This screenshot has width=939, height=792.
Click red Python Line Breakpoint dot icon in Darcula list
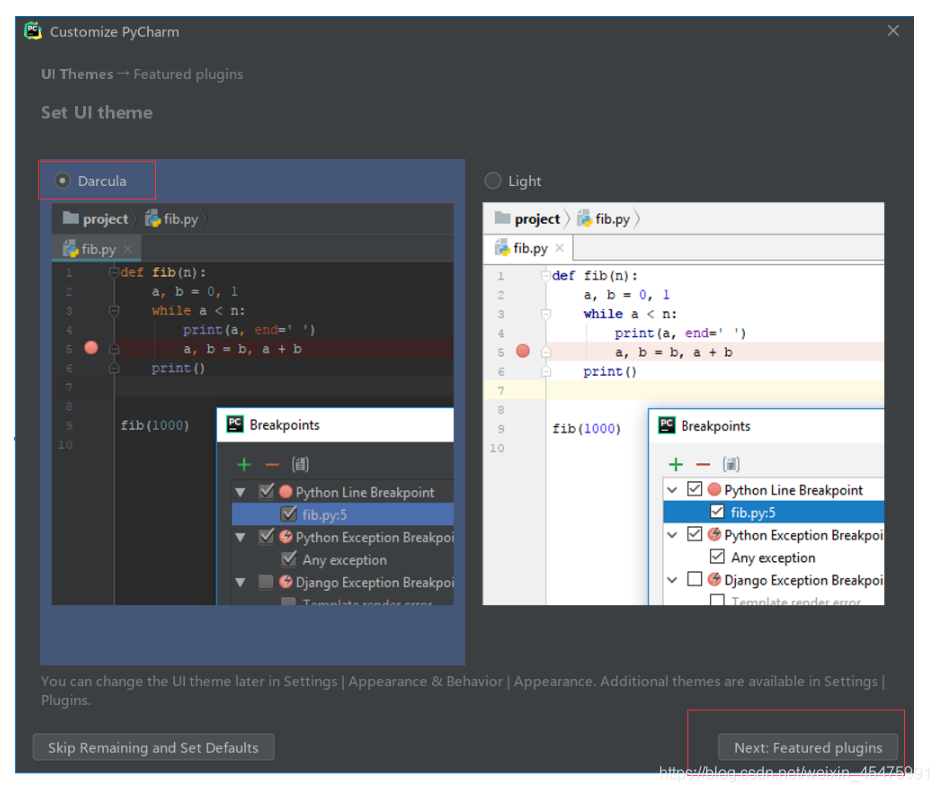pyautogui.click(x=286, y=491)
